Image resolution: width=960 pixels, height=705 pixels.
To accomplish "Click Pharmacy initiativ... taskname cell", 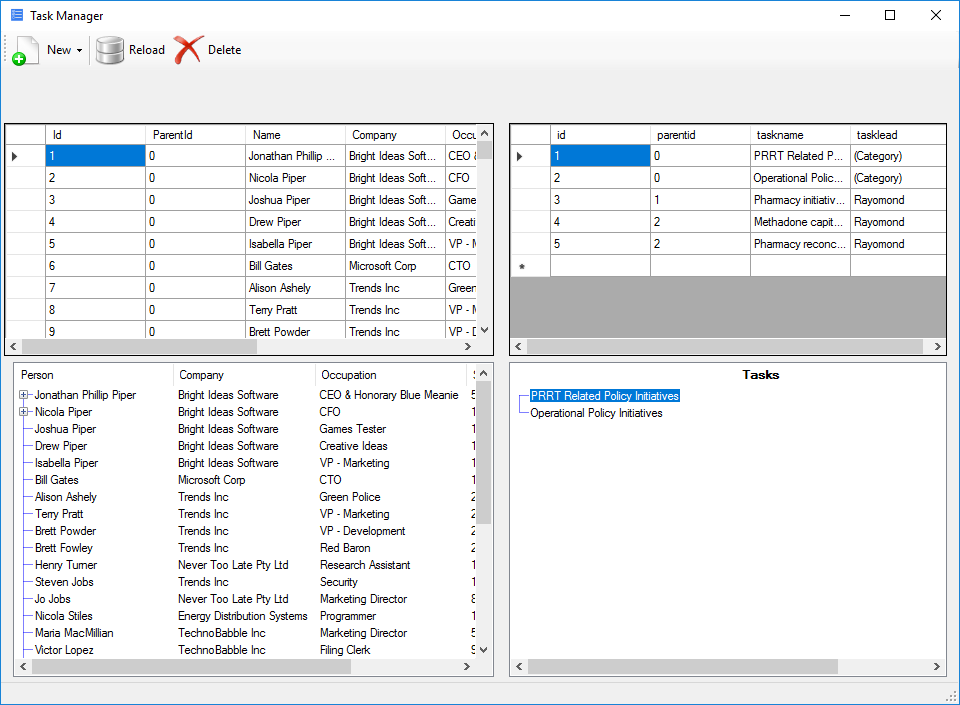I will [x=800, y=200].
